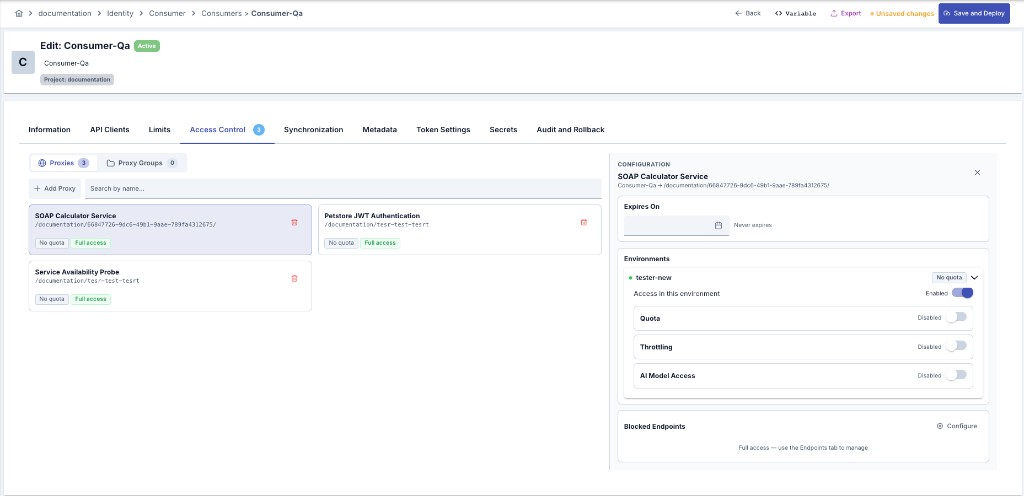Toggle Access in this environment switch
Image resolution: width=1024 pixels, height=496 pixels.
click(x=963, y=293)
